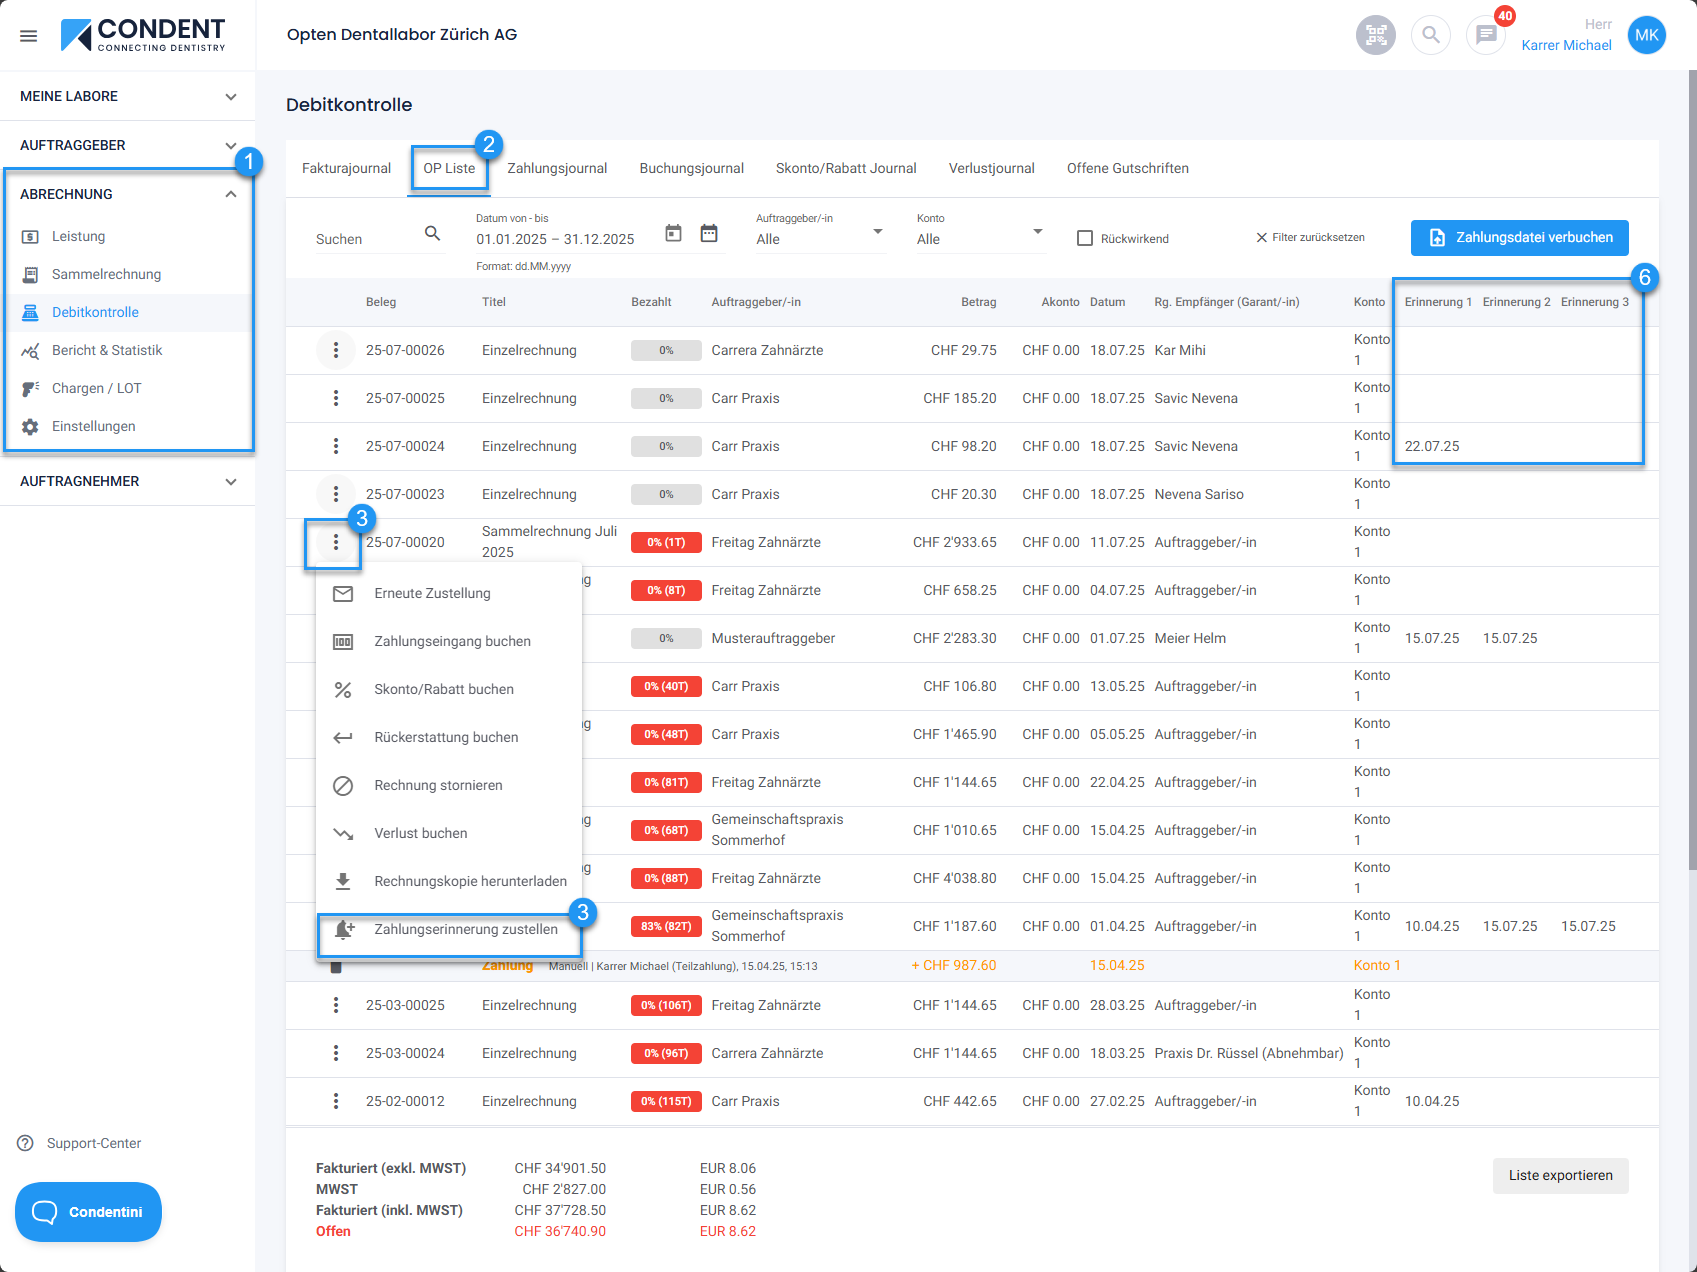Click the Chargen / LOT icon
Viewport: 1697px width, 1272px height.
pos(31,389)
